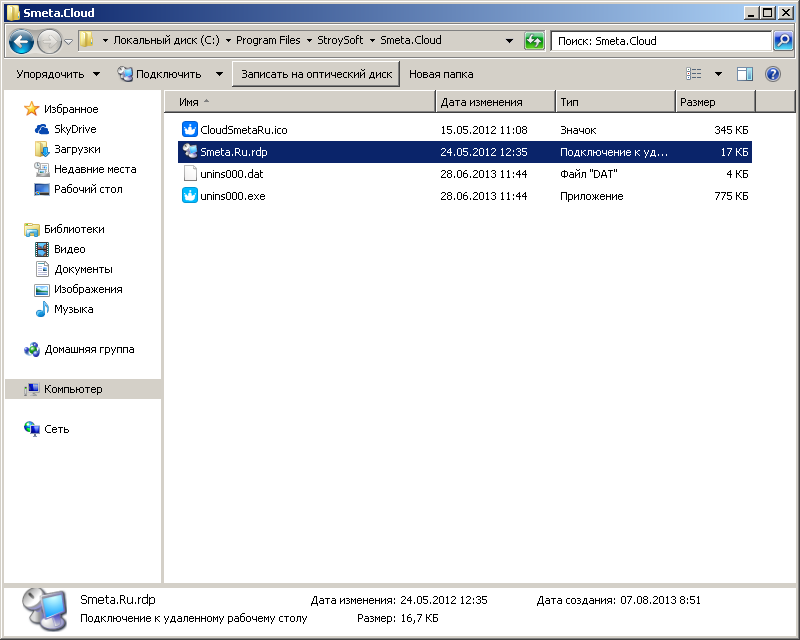This screenshot has height=640, width=800.
Task: Go back with the Back arrow button
Action: pyautogui.click(x=21, y=41)
